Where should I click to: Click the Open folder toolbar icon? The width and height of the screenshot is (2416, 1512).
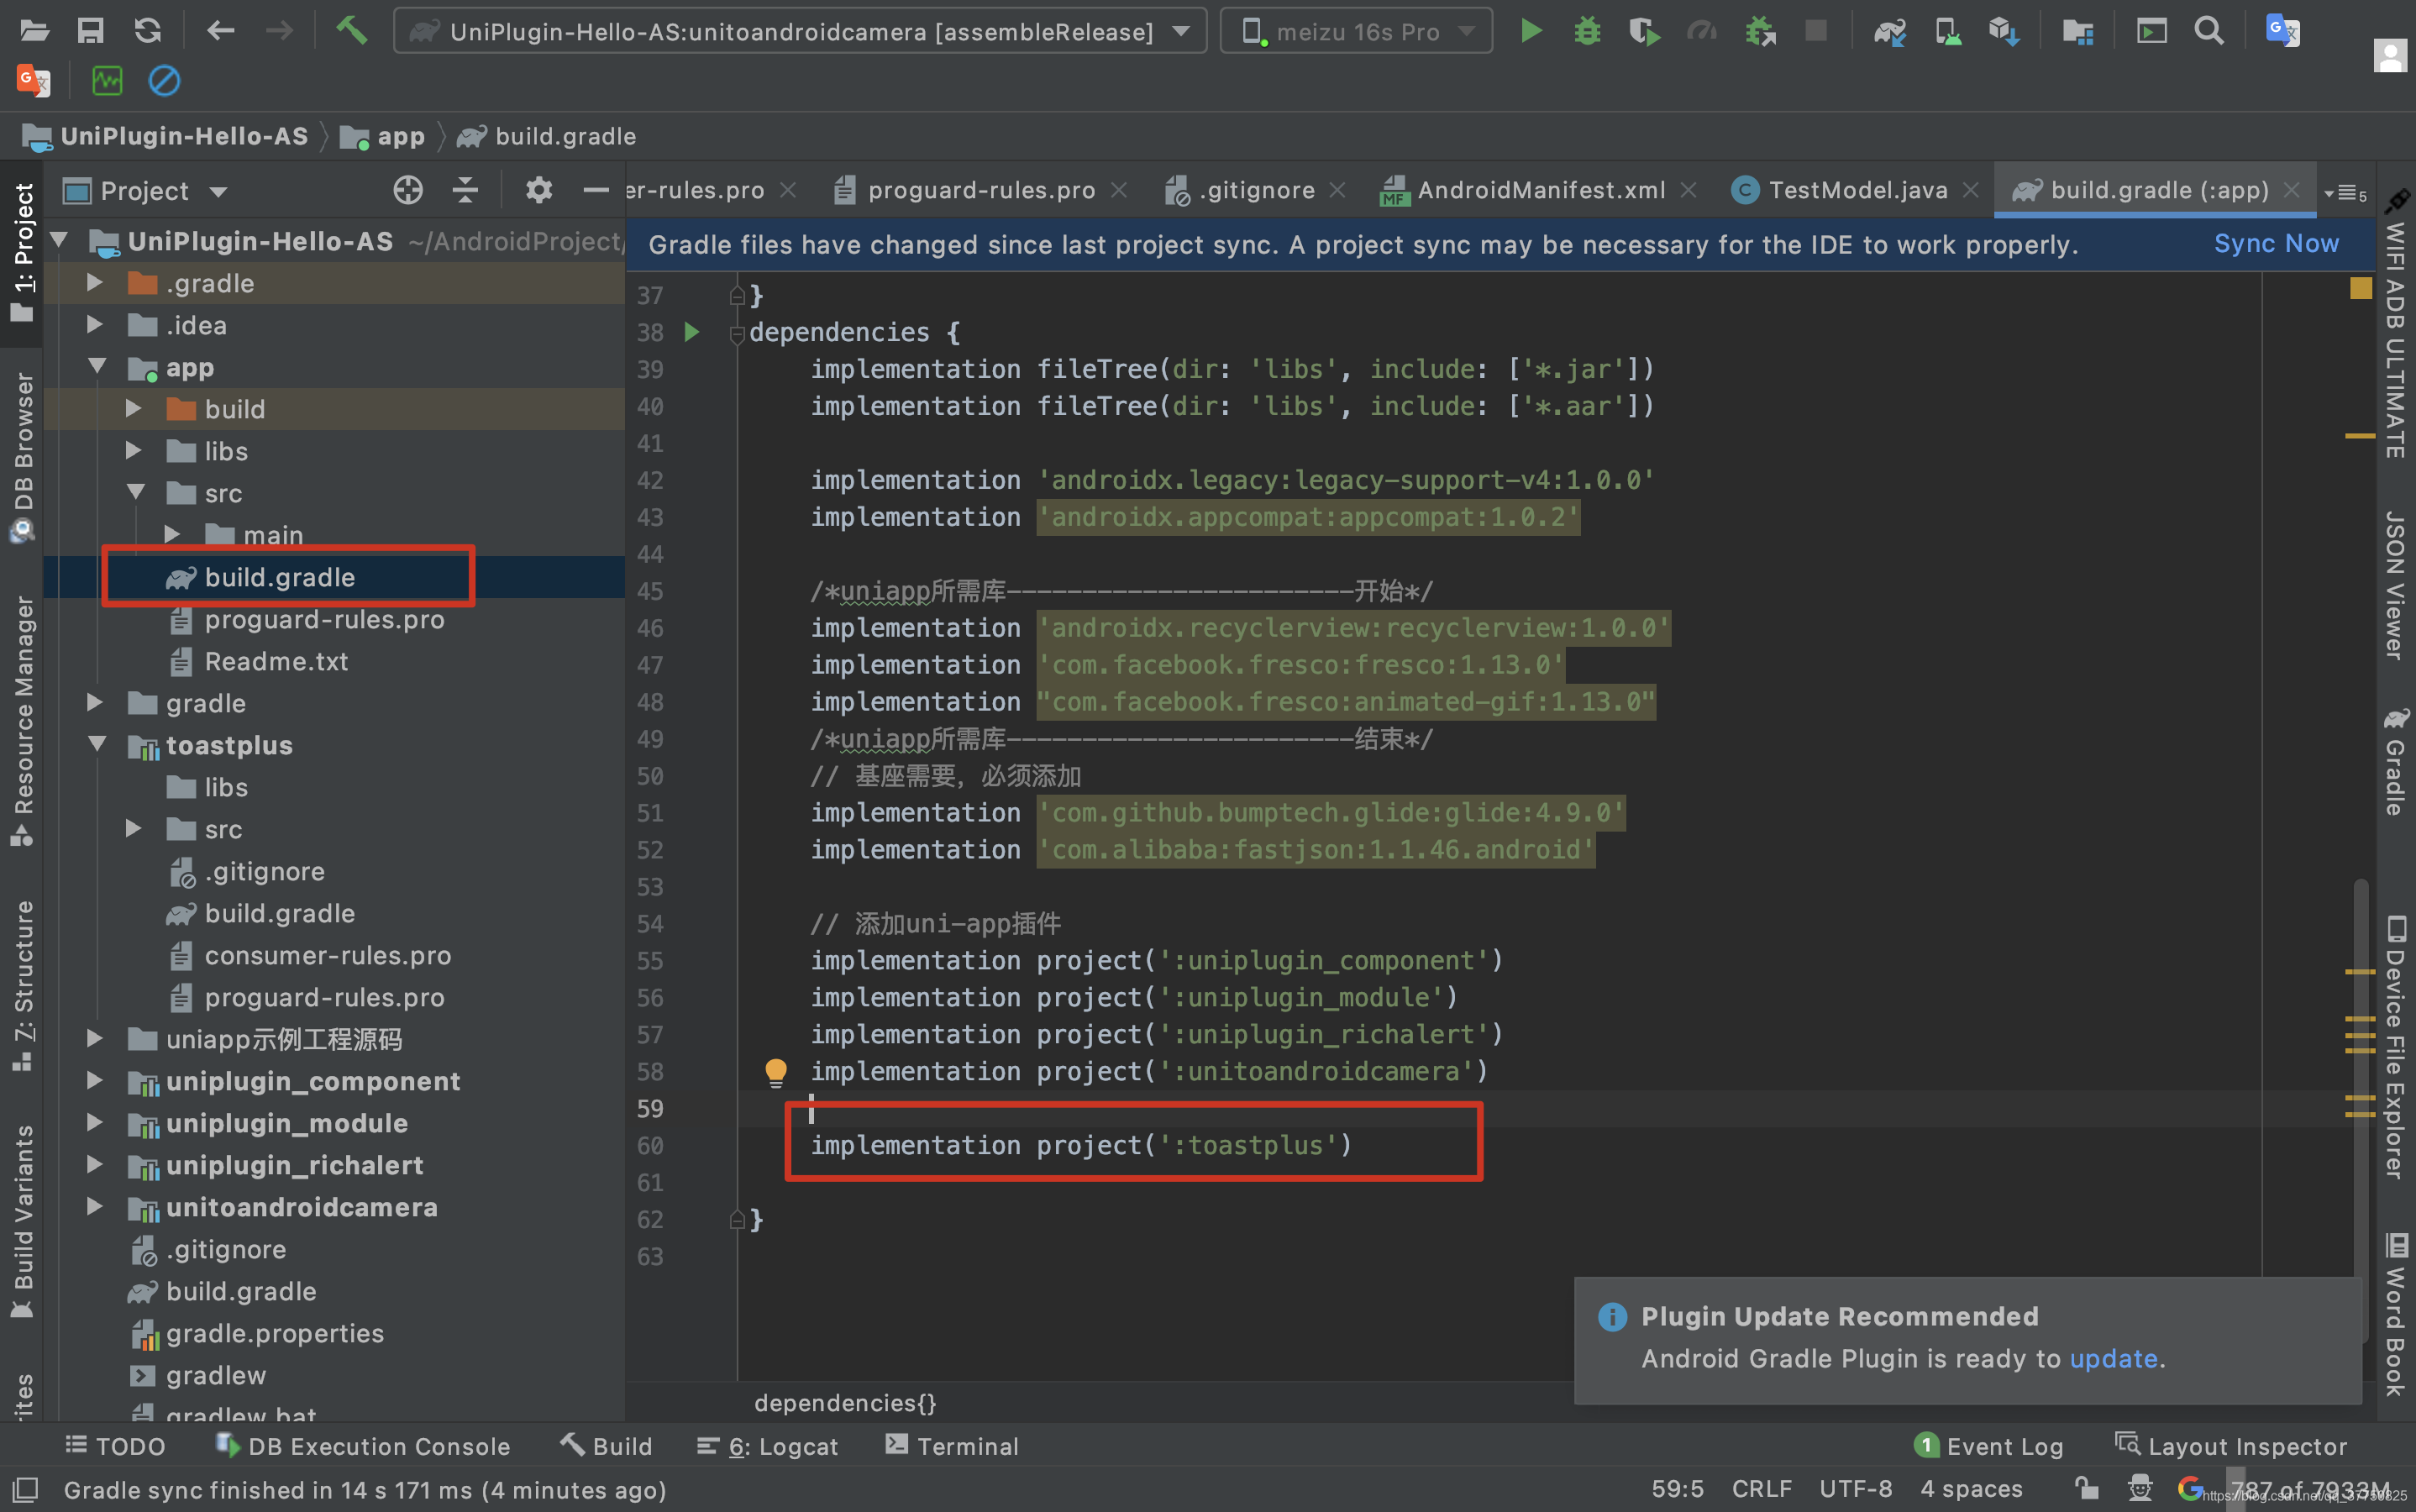(34, 31)
